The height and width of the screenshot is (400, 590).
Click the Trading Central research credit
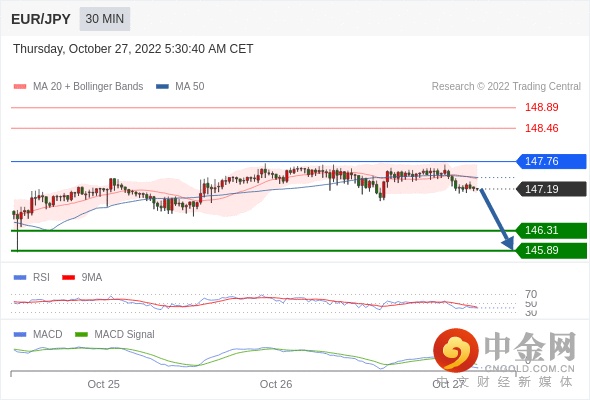point(506,87)
